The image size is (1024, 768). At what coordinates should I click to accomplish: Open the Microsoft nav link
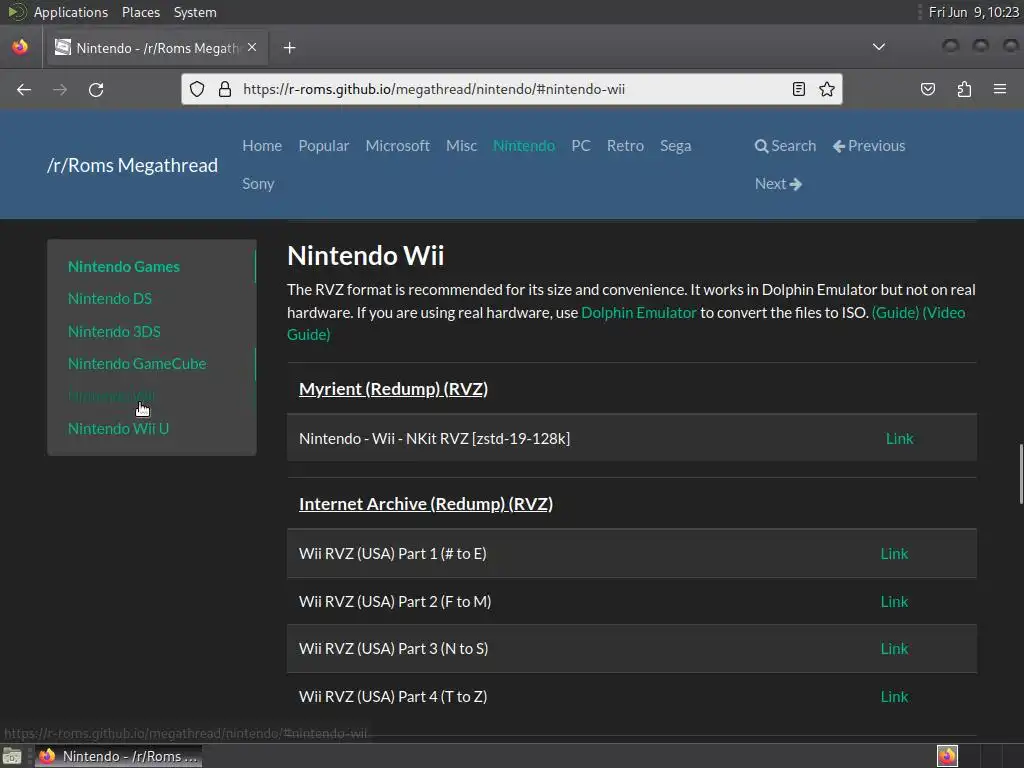(397, 146)
